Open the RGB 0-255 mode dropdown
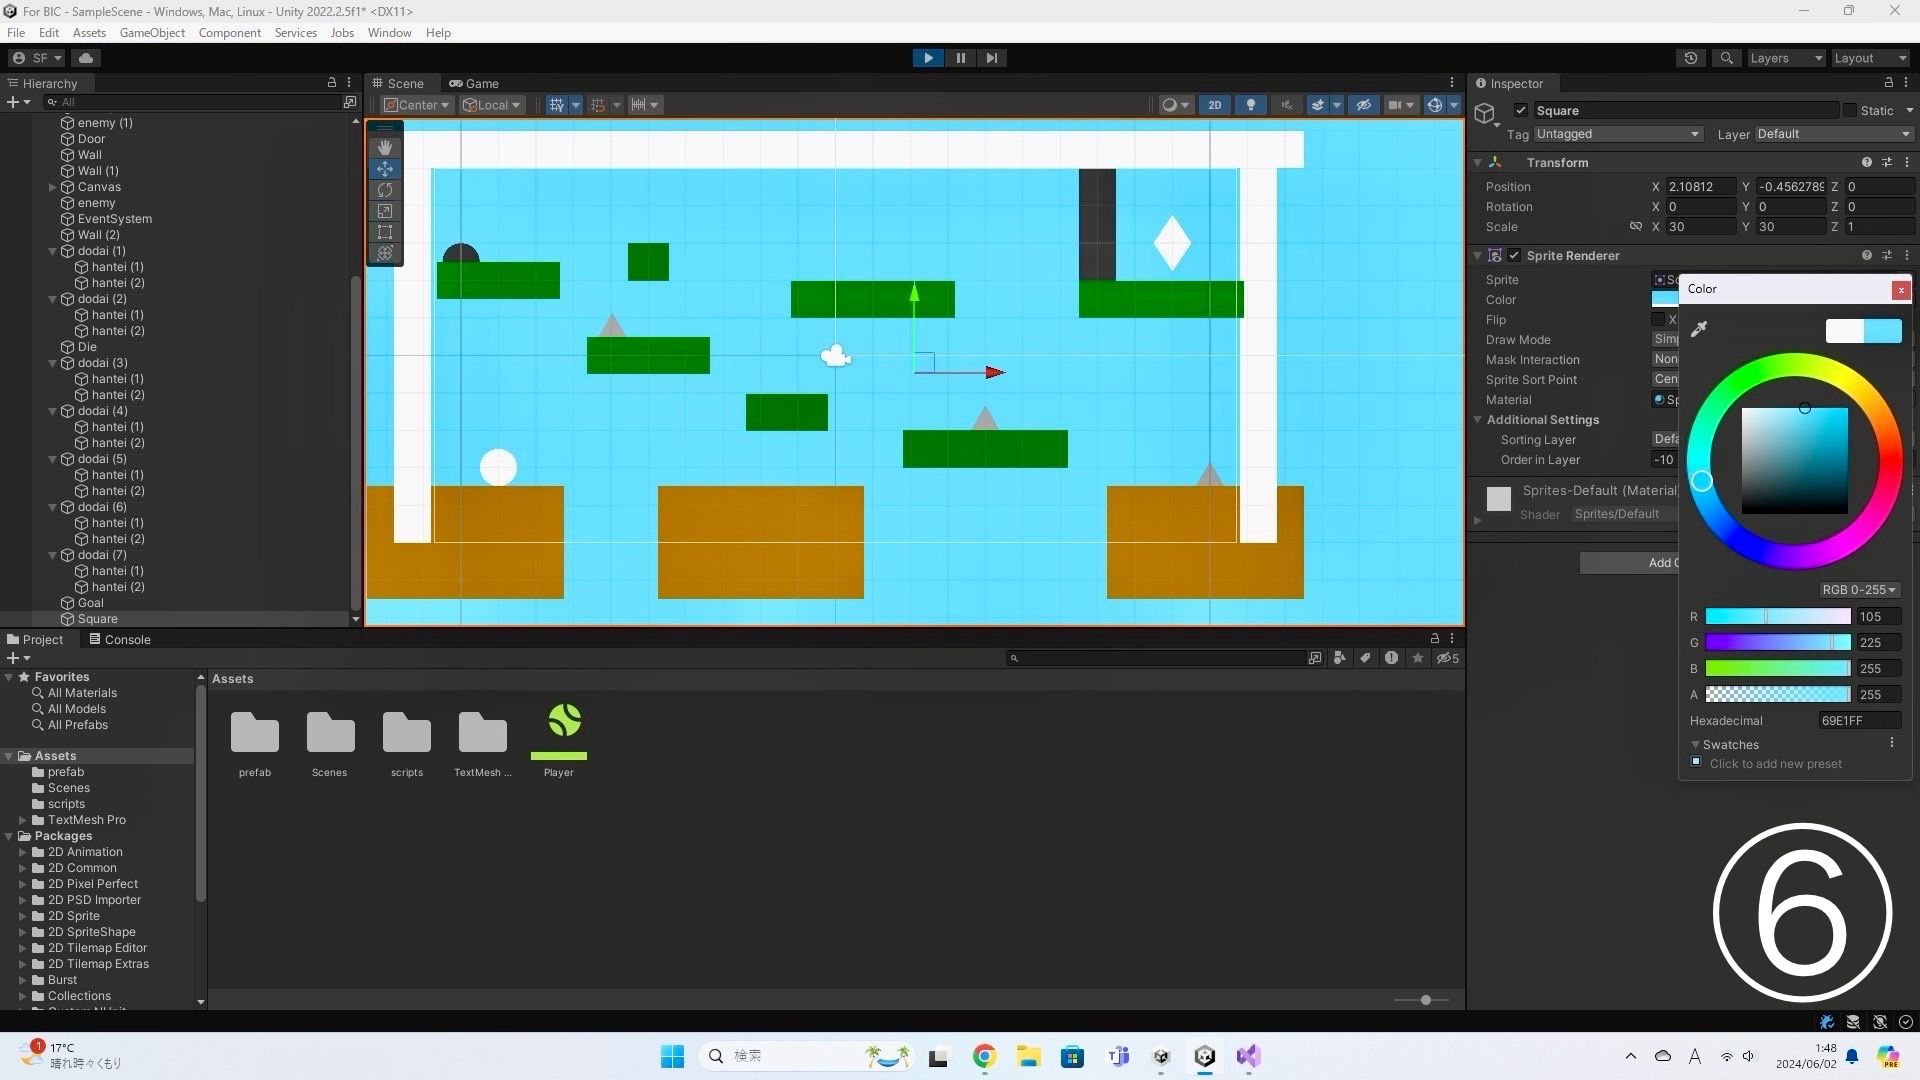The width and height of the screenshot is (1920, 1080). click(x=1858, y=590)
